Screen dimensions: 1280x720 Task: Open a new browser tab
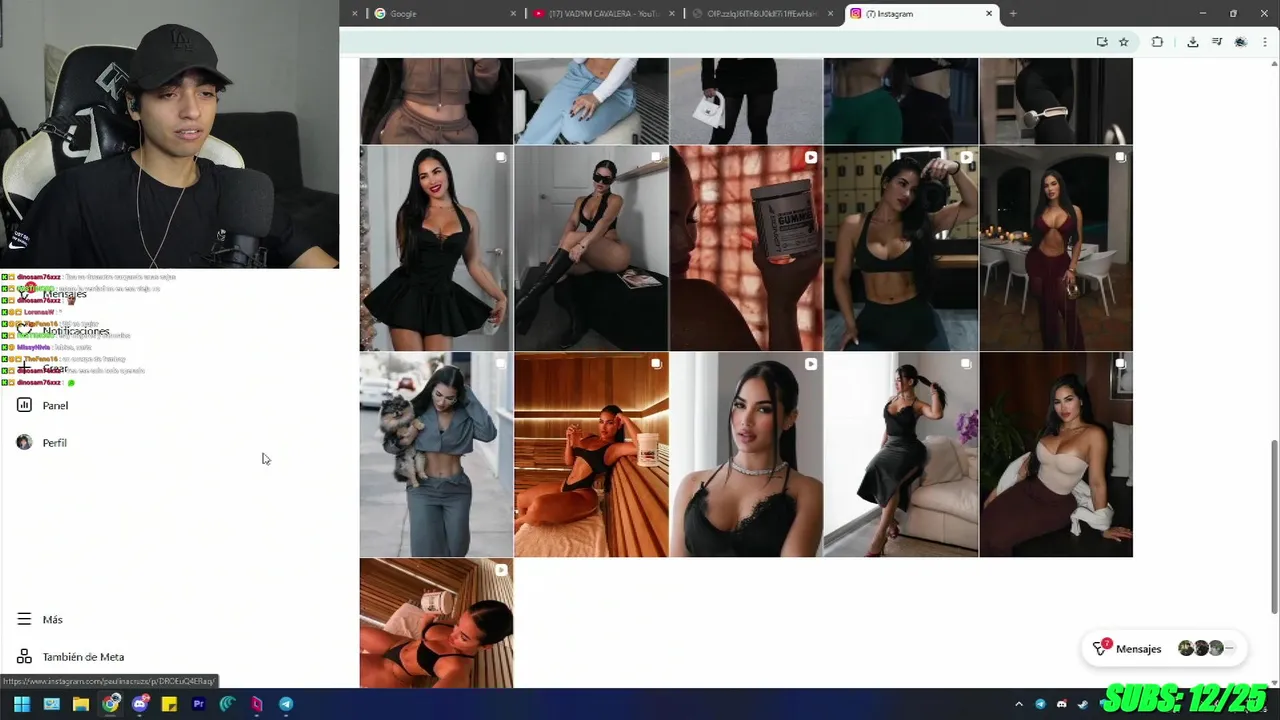point(1013,14)
